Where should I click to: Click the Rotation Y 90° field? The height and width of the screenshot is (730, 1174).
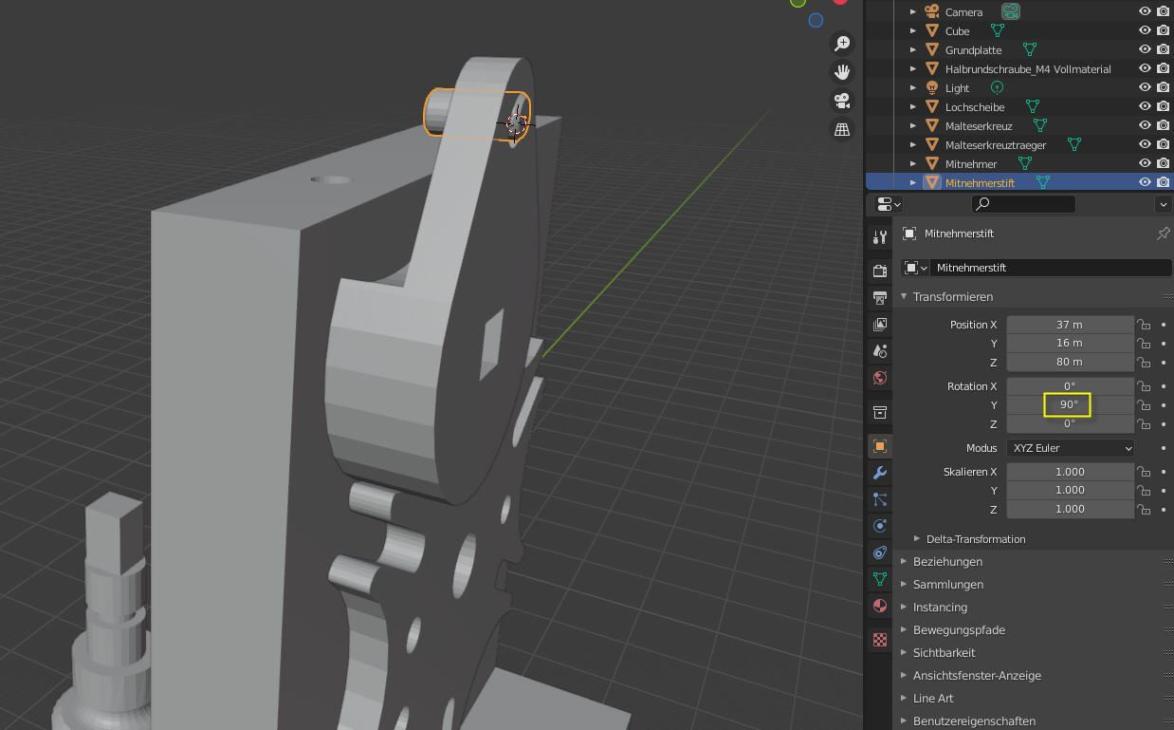pyautogui.click(x=1070, y=405)
